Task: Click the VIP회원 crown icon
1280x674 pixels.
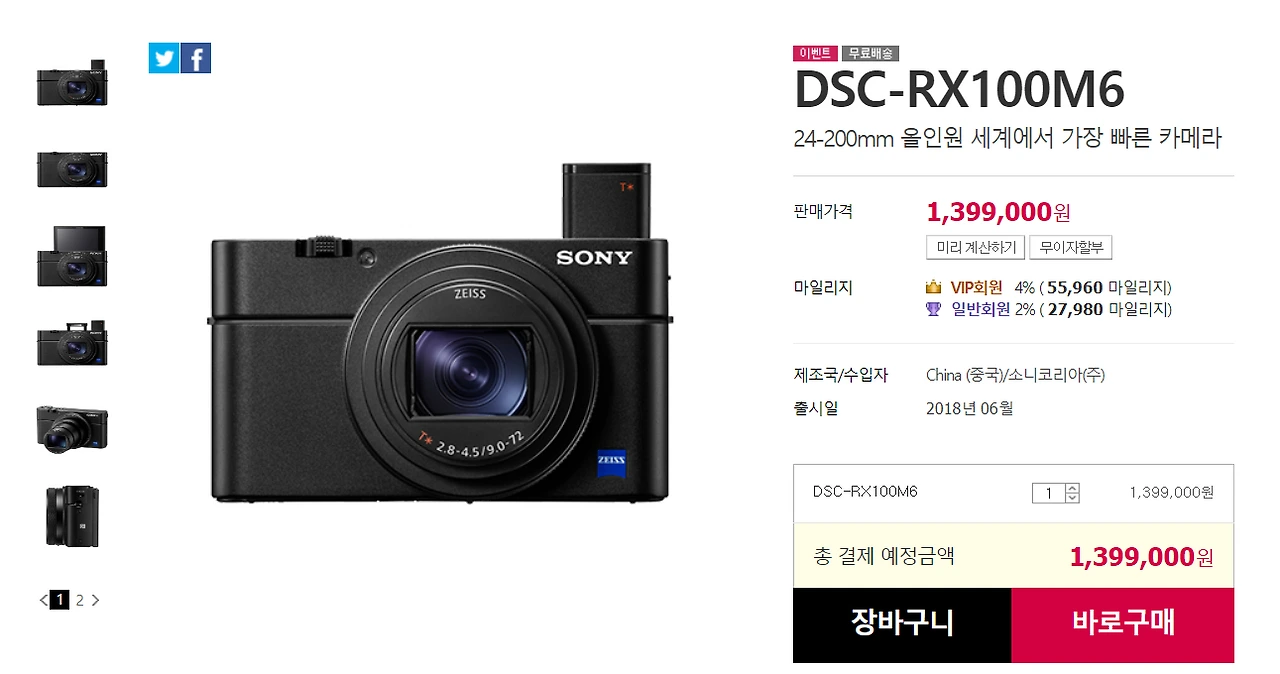Action: point(934,288)
